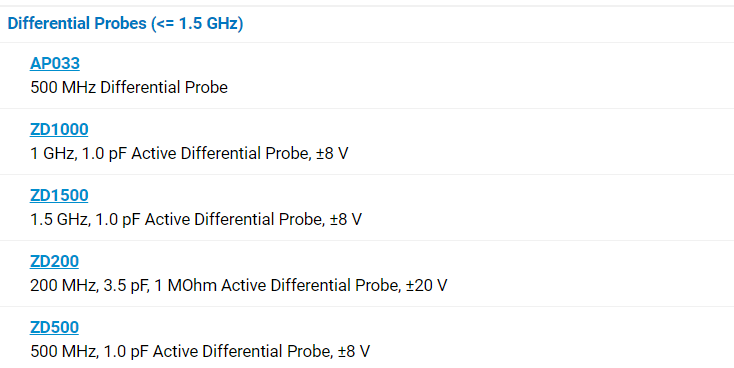Click the '±20 V' text in ZD200 row
This screenshot has height=368, width=734.
click(426, 286)
